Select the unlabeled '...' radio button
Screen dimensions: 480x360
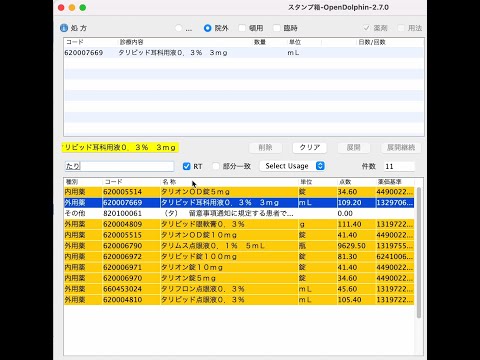[x=179, y=28]
